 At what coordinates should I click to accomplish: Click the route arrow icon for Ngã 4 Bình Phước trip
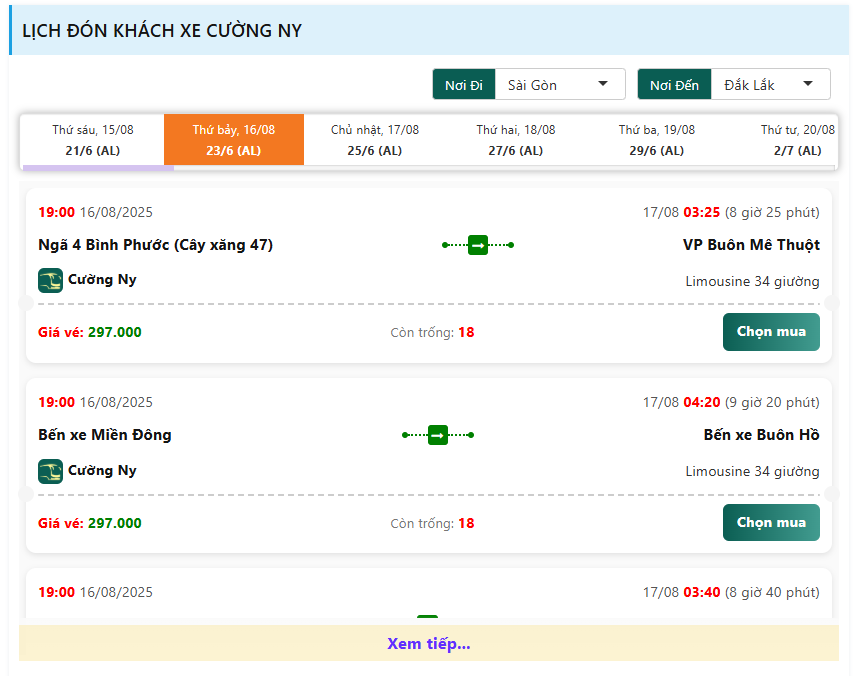click(x=478, y=245)
